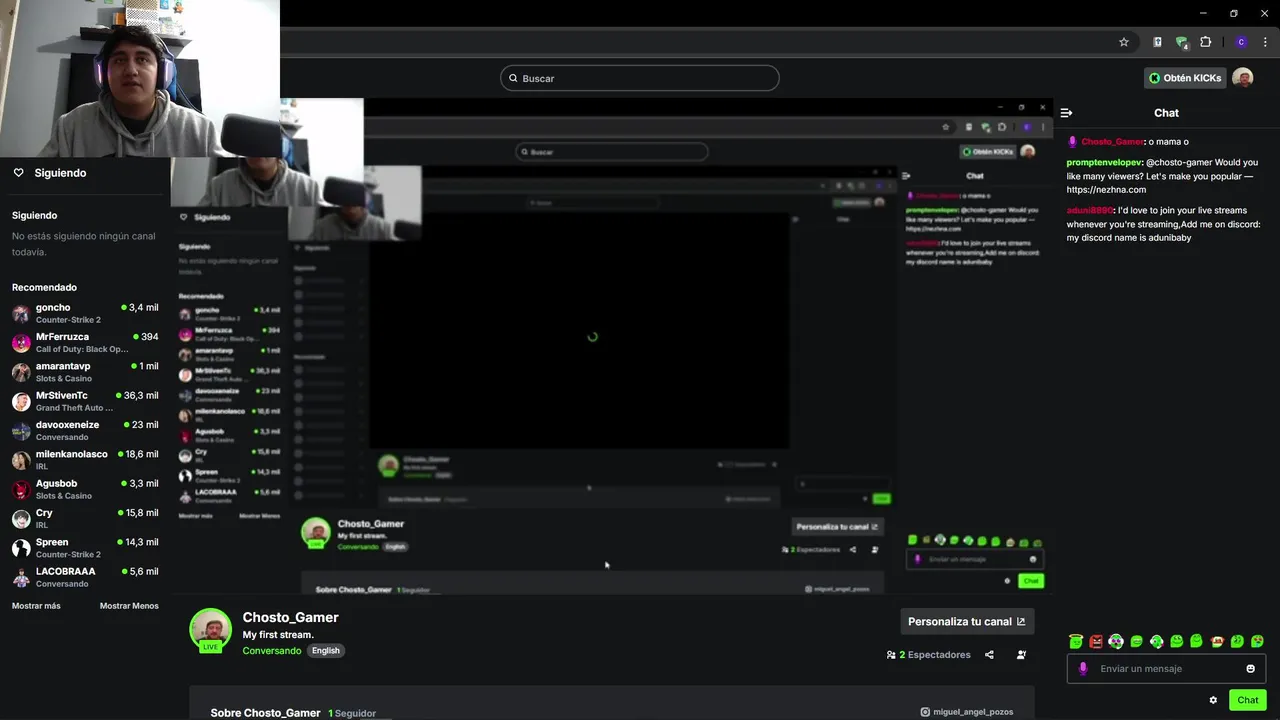Open the green shield extension with badge 4

[x=1182, y=42]
